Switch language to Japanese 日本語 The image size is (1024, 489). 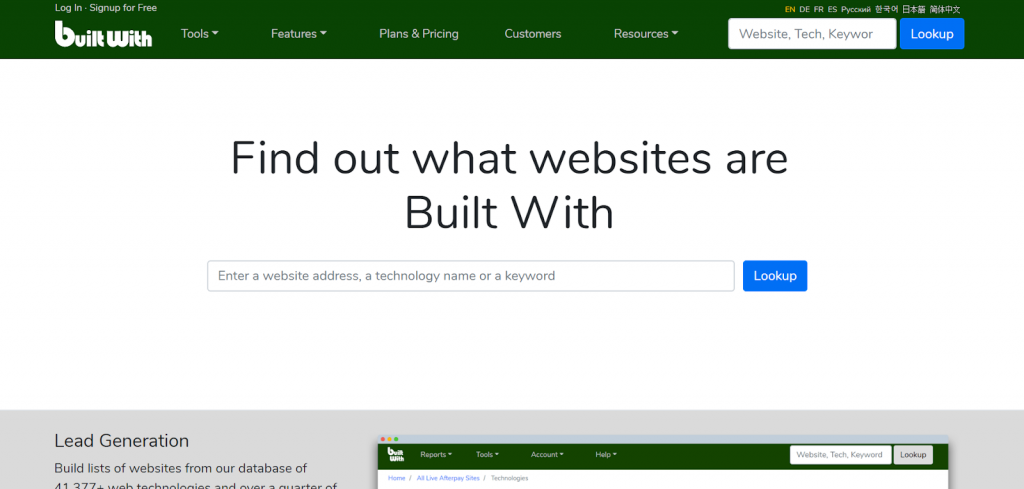tap(914, 9)
